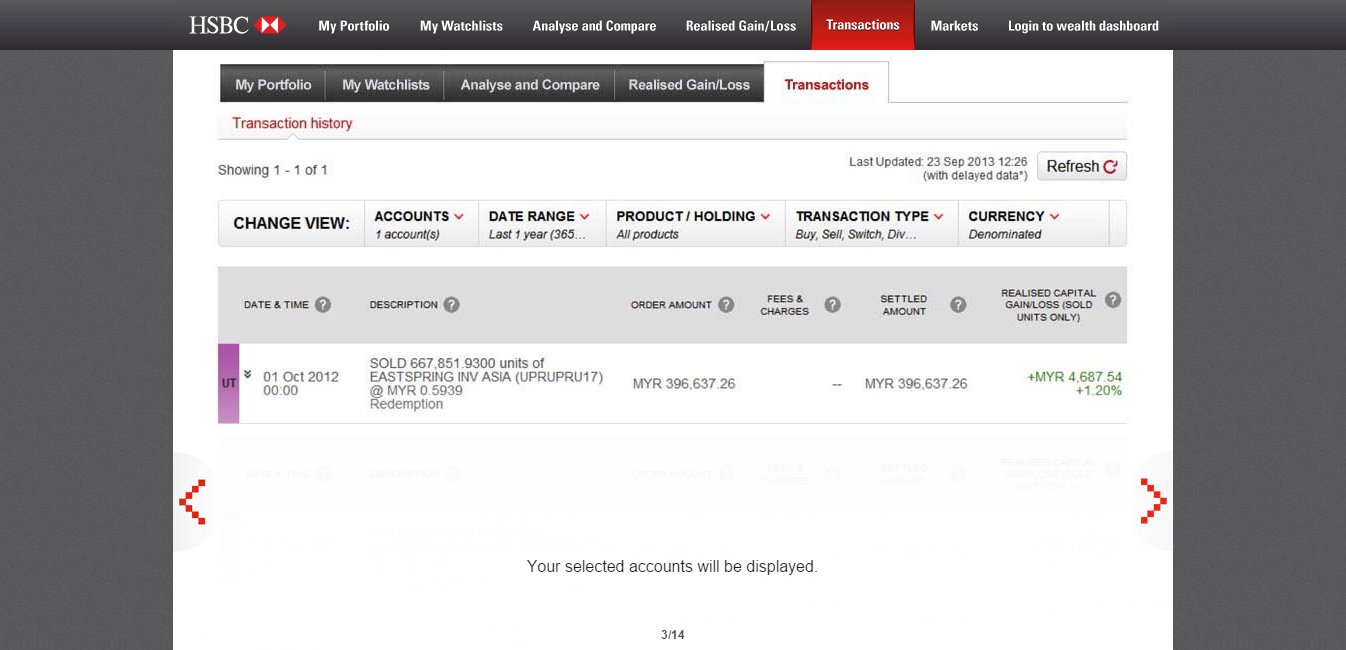Open the Transaction Type dropdown
The height and width of the screenshot is (650, 1346).
click(869, 223)
